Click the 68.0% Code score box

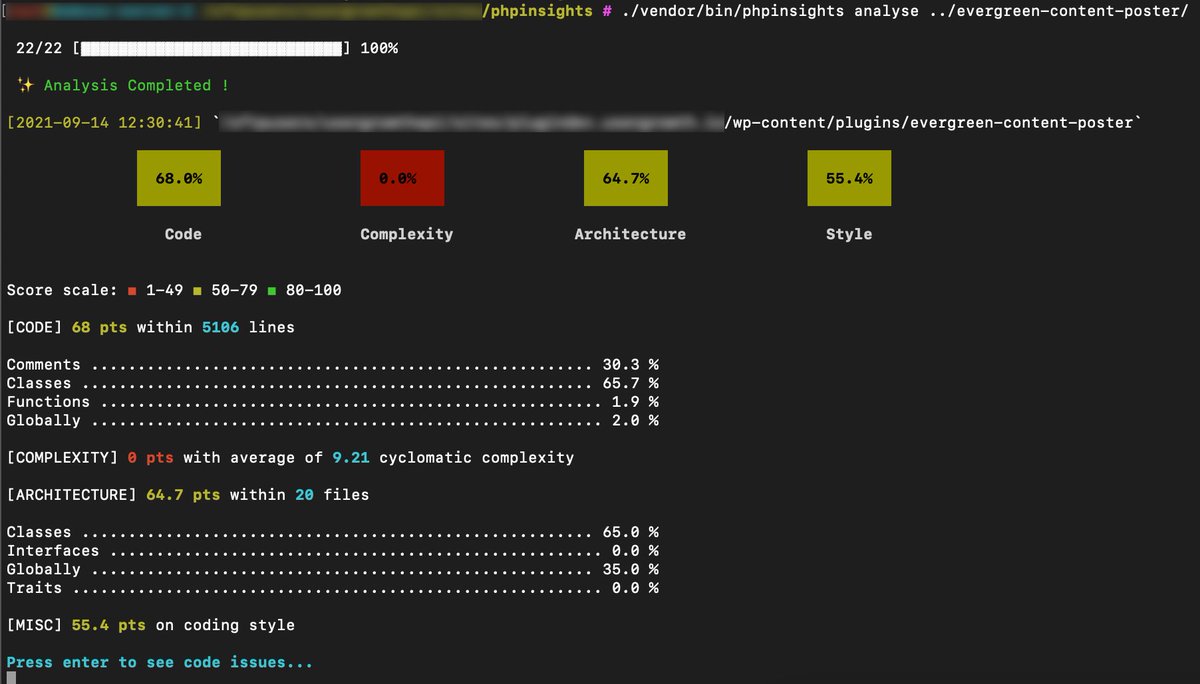tap(179, 178)
